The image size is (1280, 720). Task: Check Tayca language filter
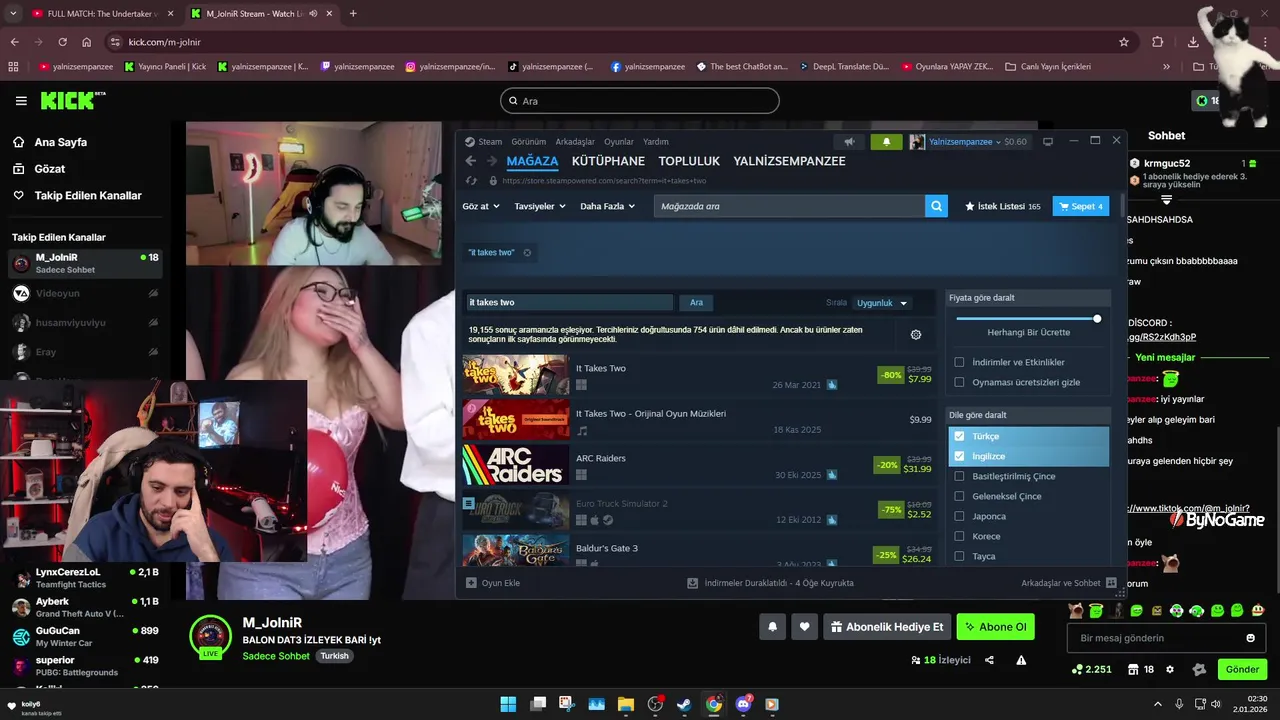959,556
